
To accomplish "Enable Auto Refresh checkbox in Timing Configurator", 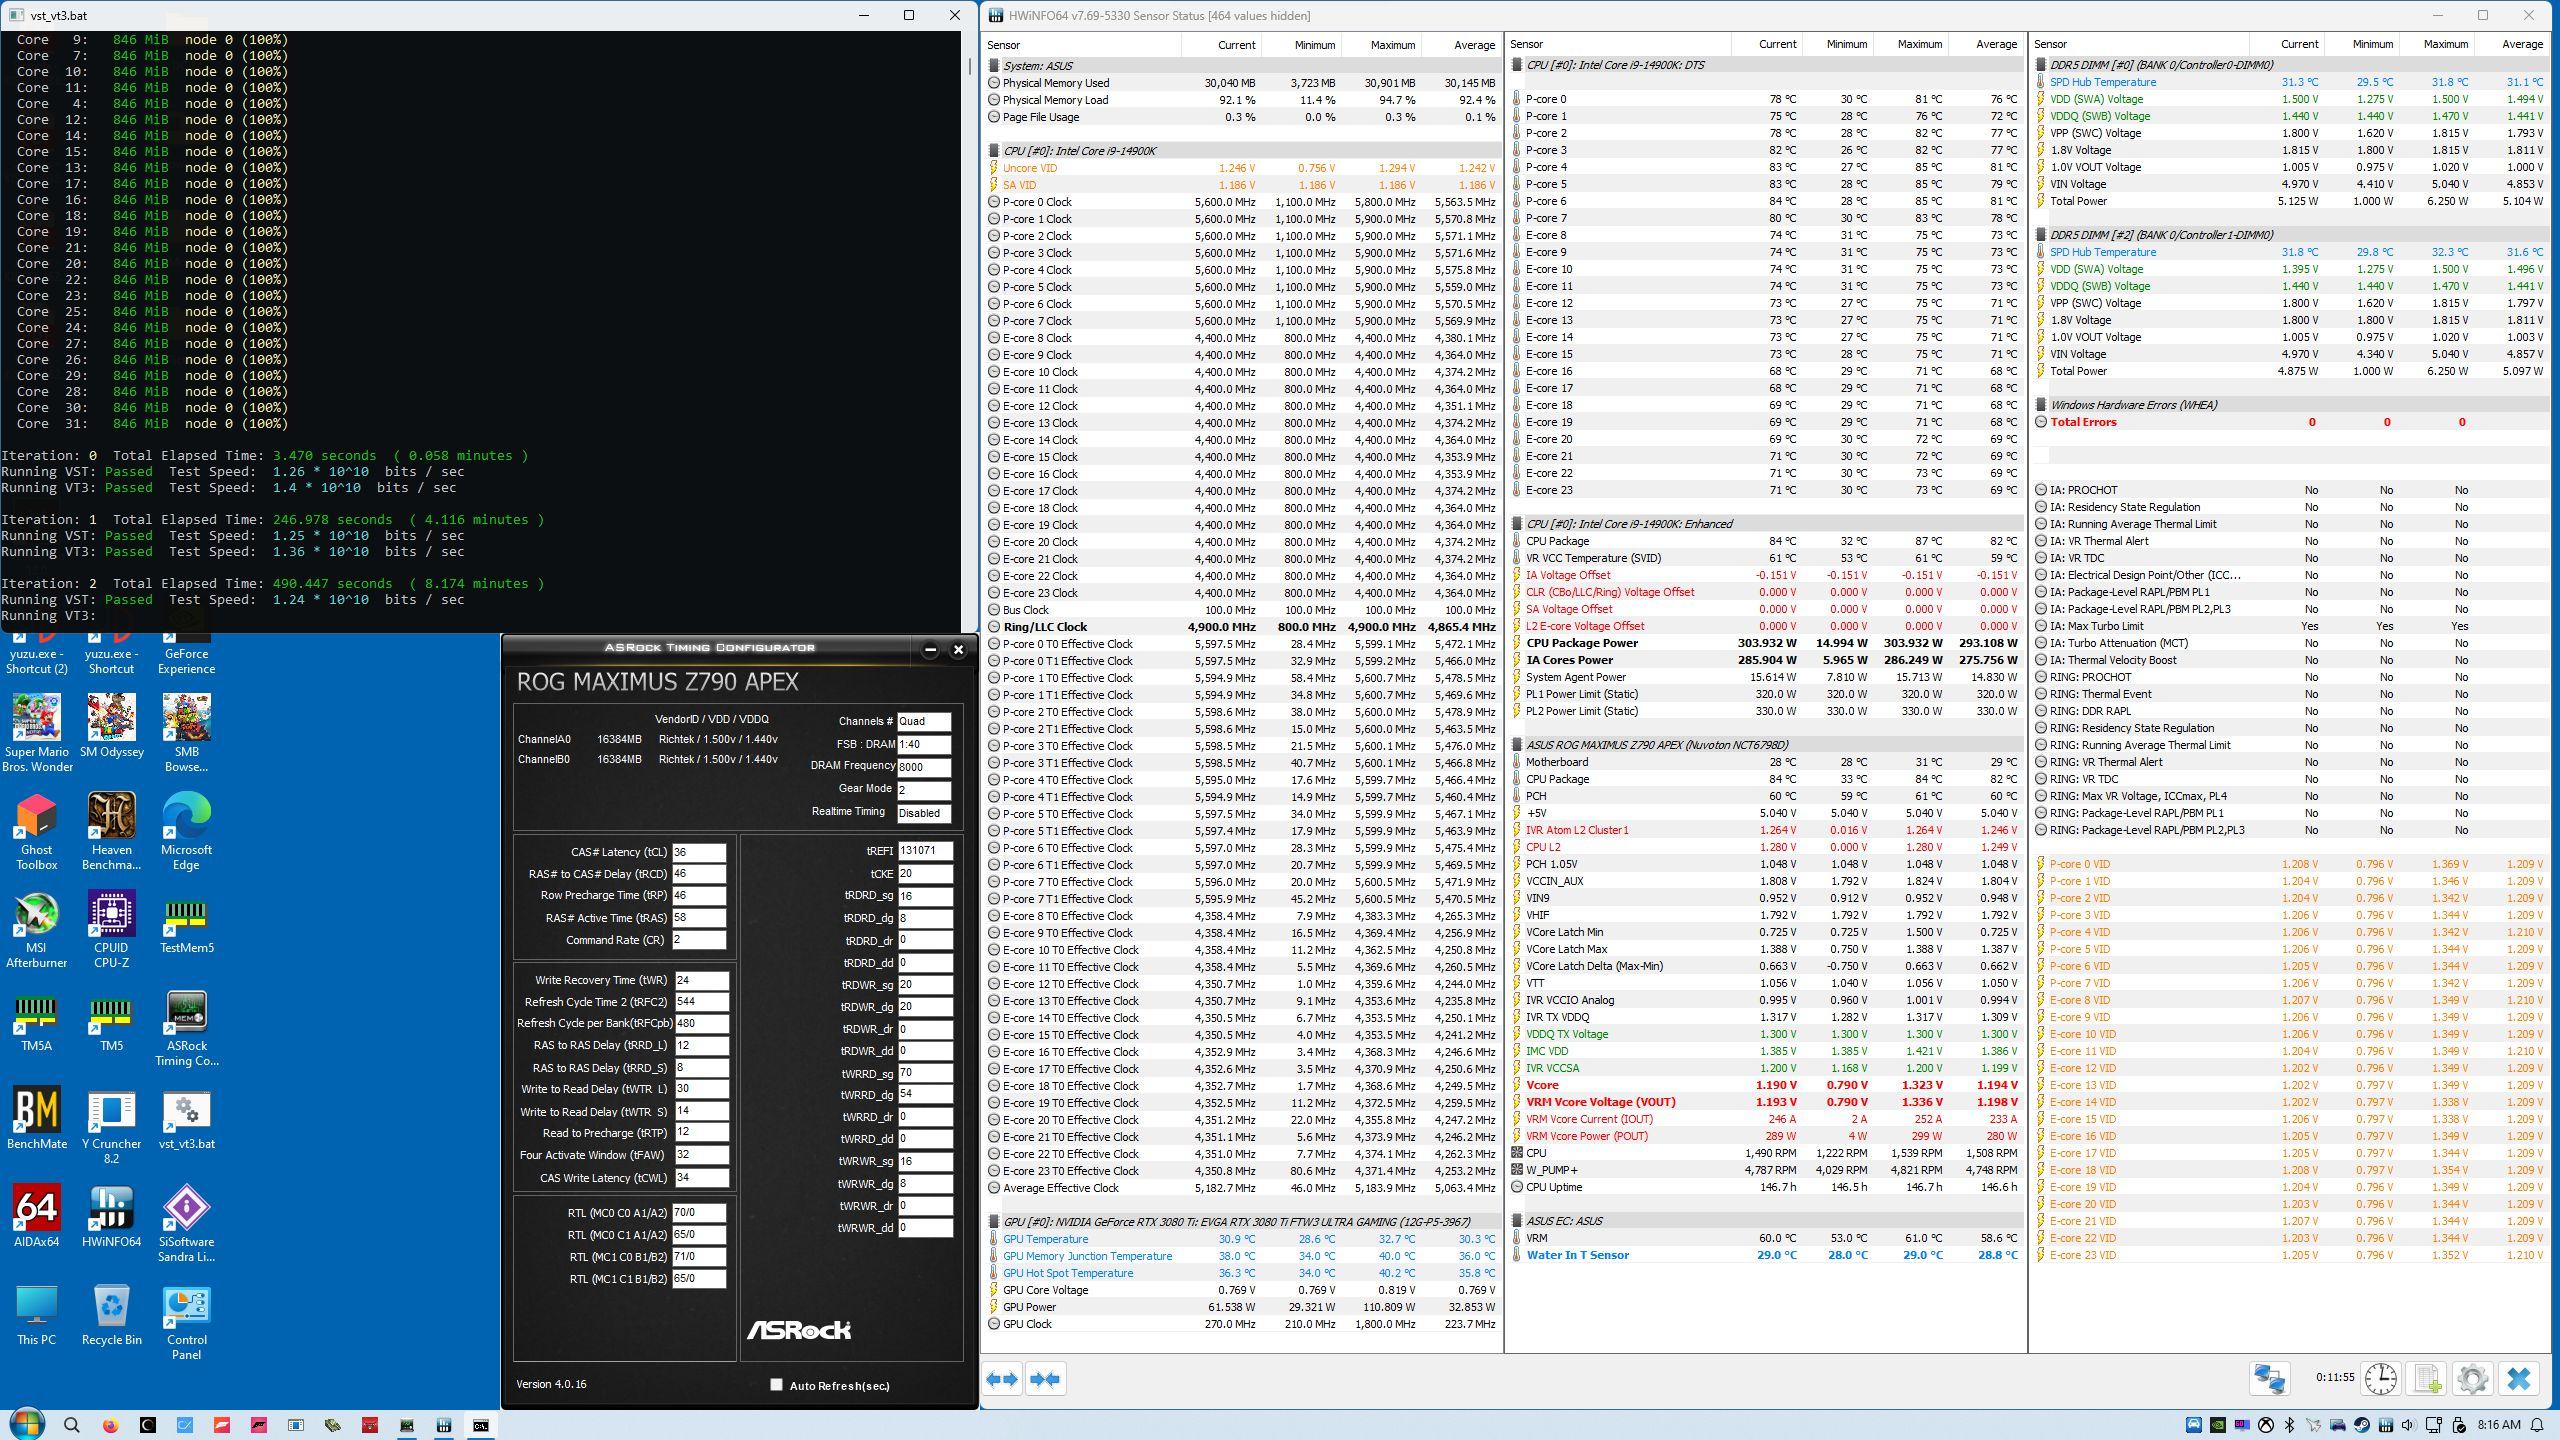I will point(776,1385).
